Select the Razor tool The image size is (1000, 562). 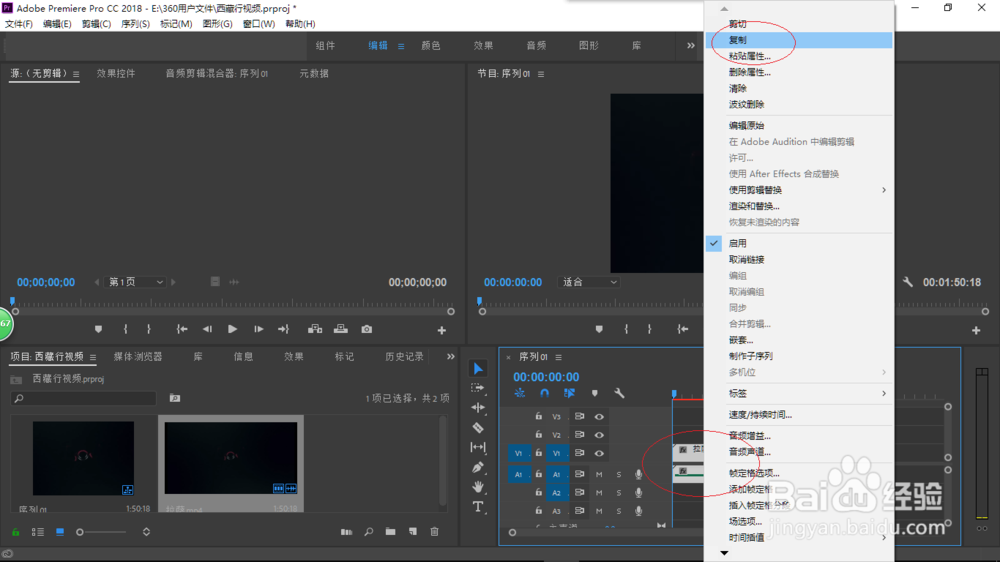click(478, 427)
